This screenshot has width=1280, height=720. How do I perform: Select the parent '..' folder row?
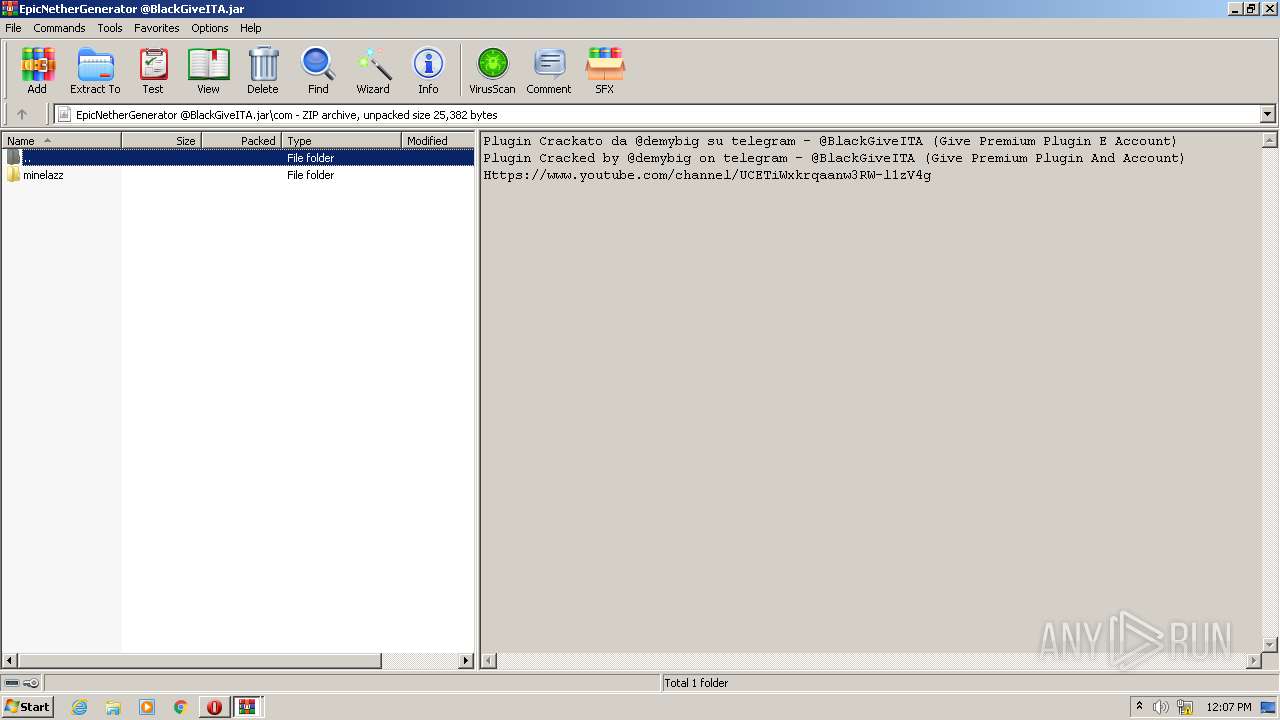coord(238,158)
